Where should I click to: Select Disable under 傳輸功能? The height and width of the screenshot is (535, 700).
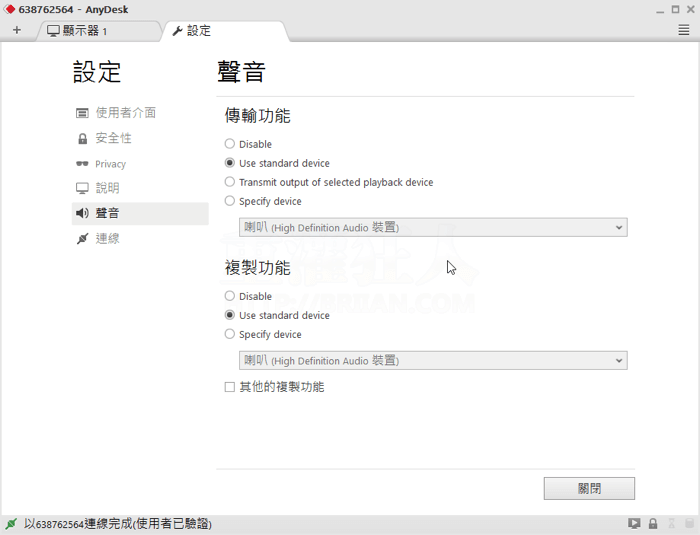point(230,144)
